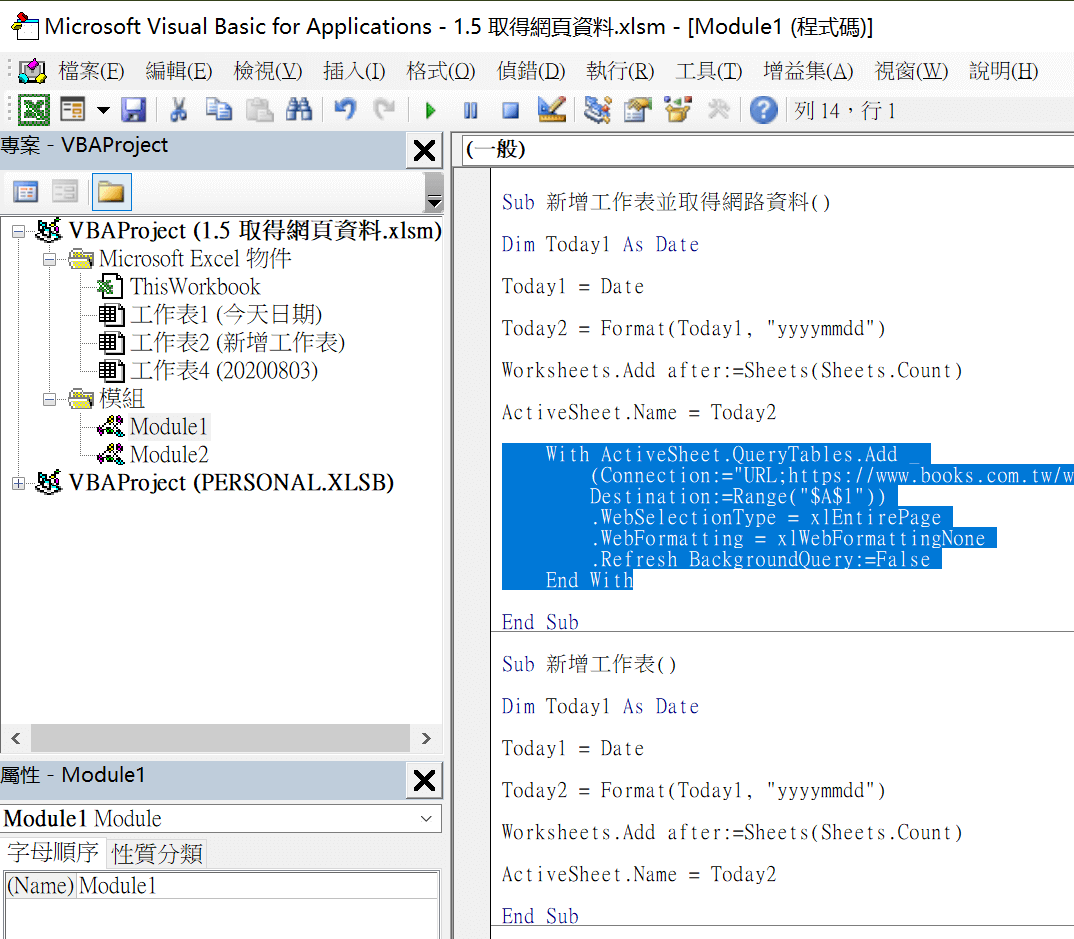Screen dimensions: 1074x939
Task: Select 工作表2 (新增工作表) in tree
Action: tap(238, 342)
